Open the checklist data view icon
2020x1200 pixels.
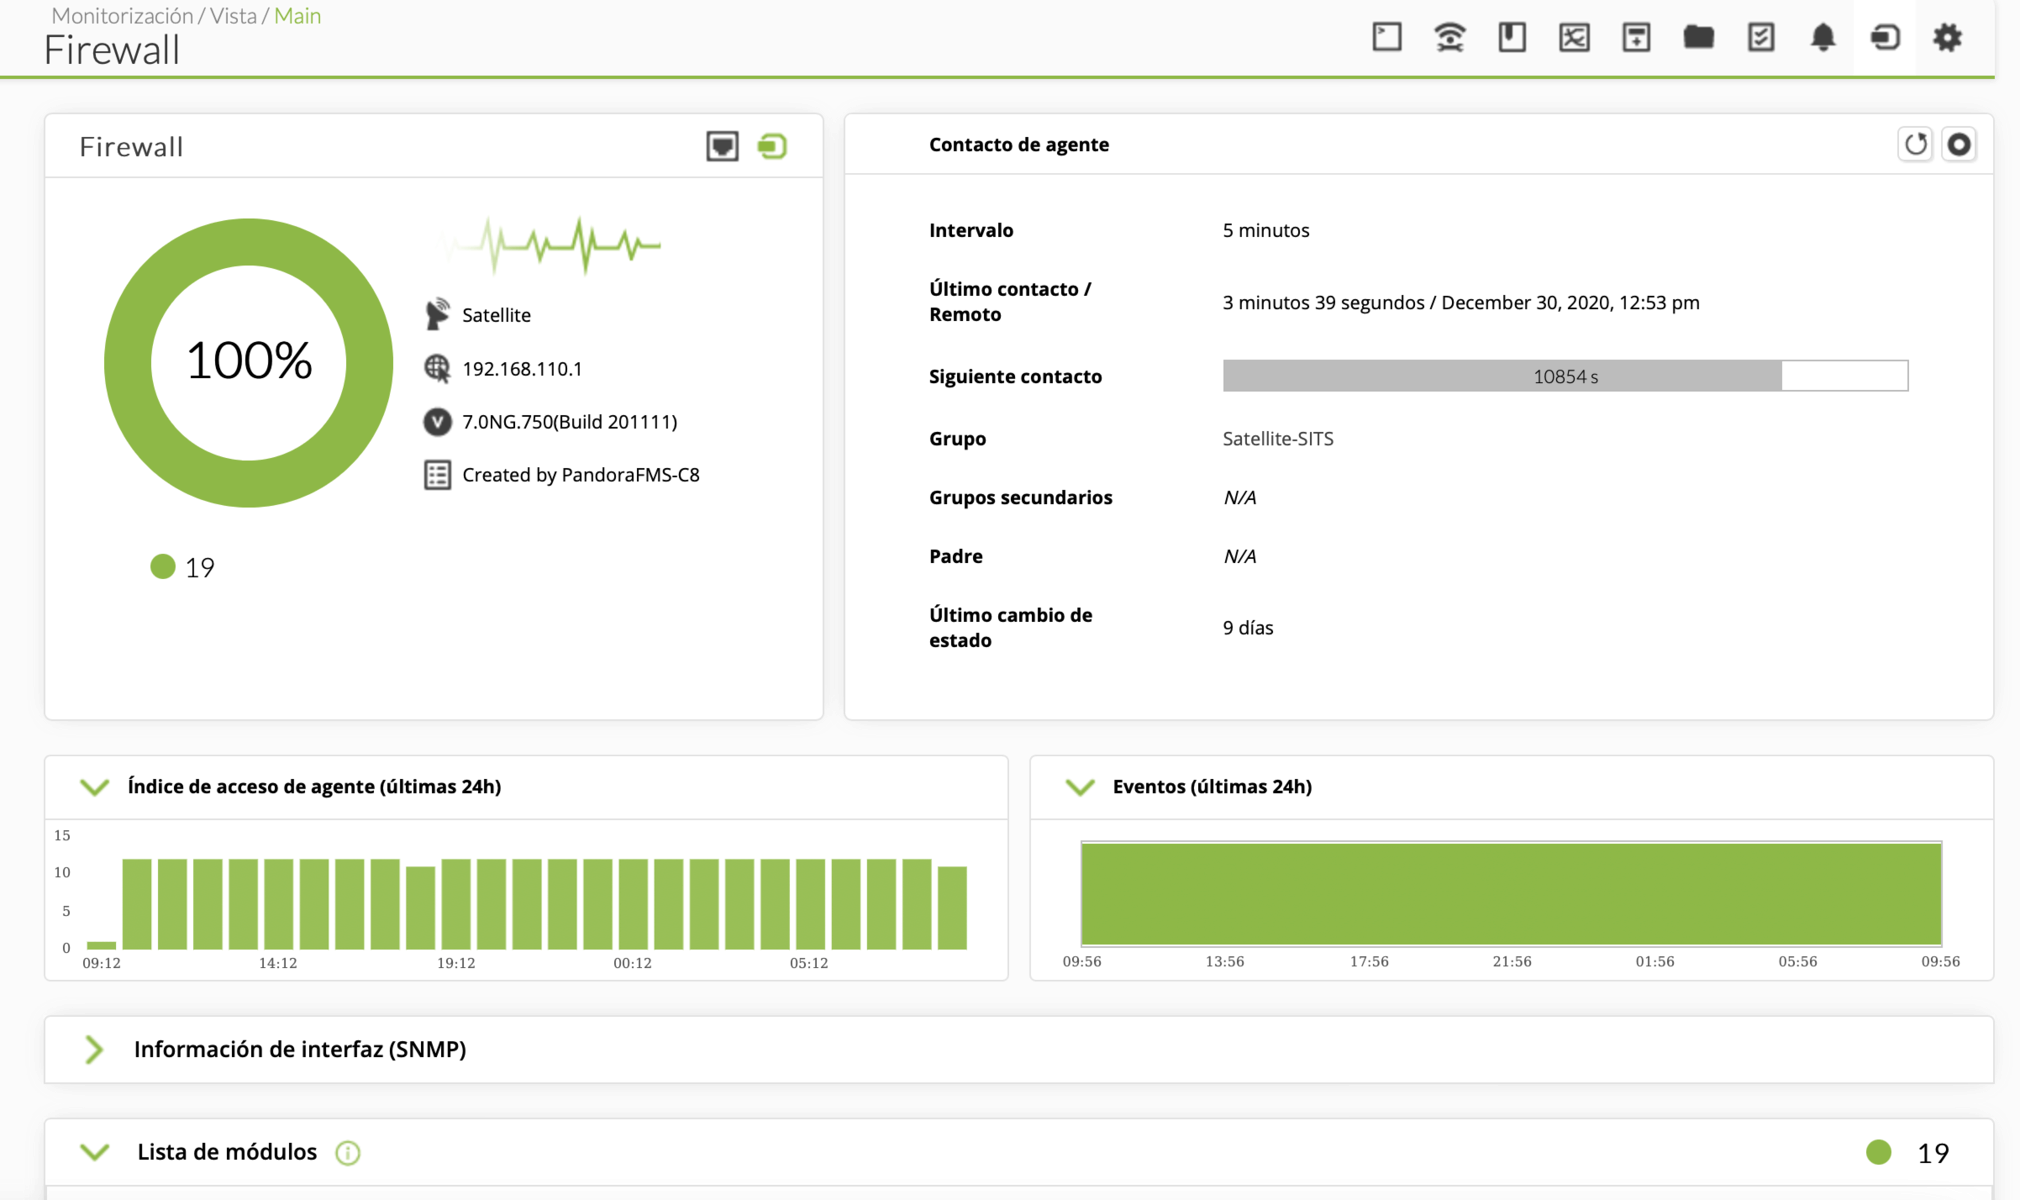[1761, 37]
